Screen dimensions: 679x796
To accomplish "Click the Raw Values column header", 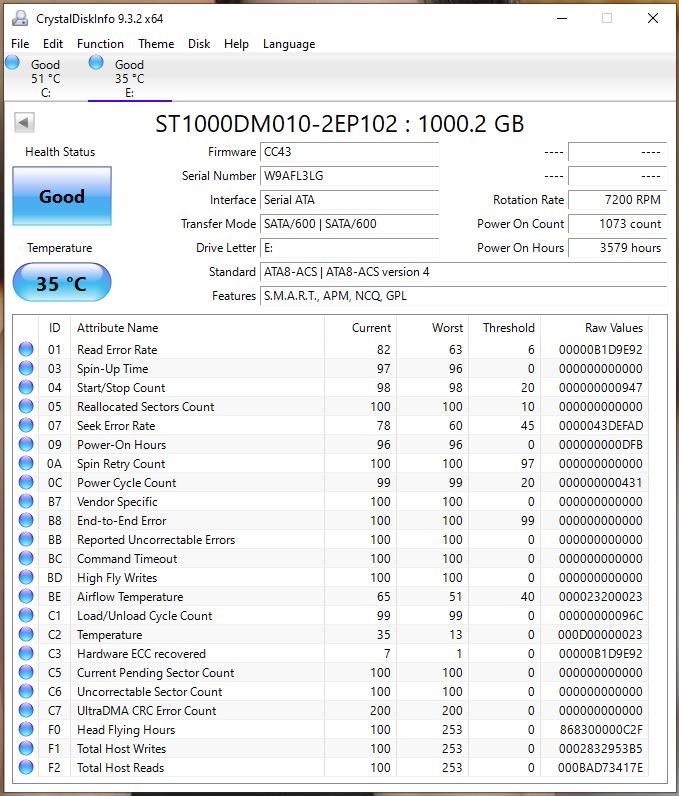I will (x=613, y=328).
